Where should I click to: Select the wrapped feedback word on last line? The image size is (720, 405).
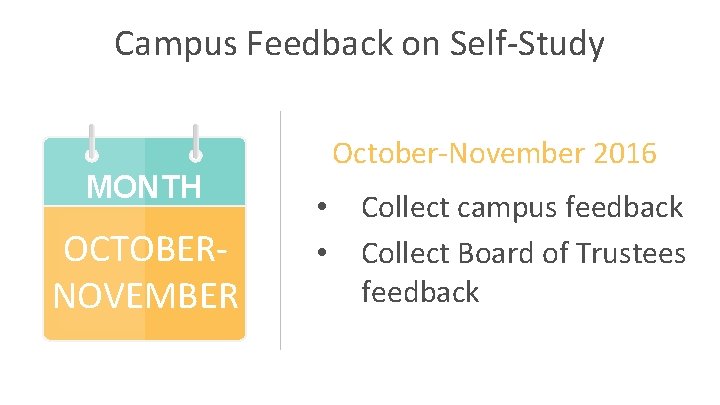coord(420,292)
